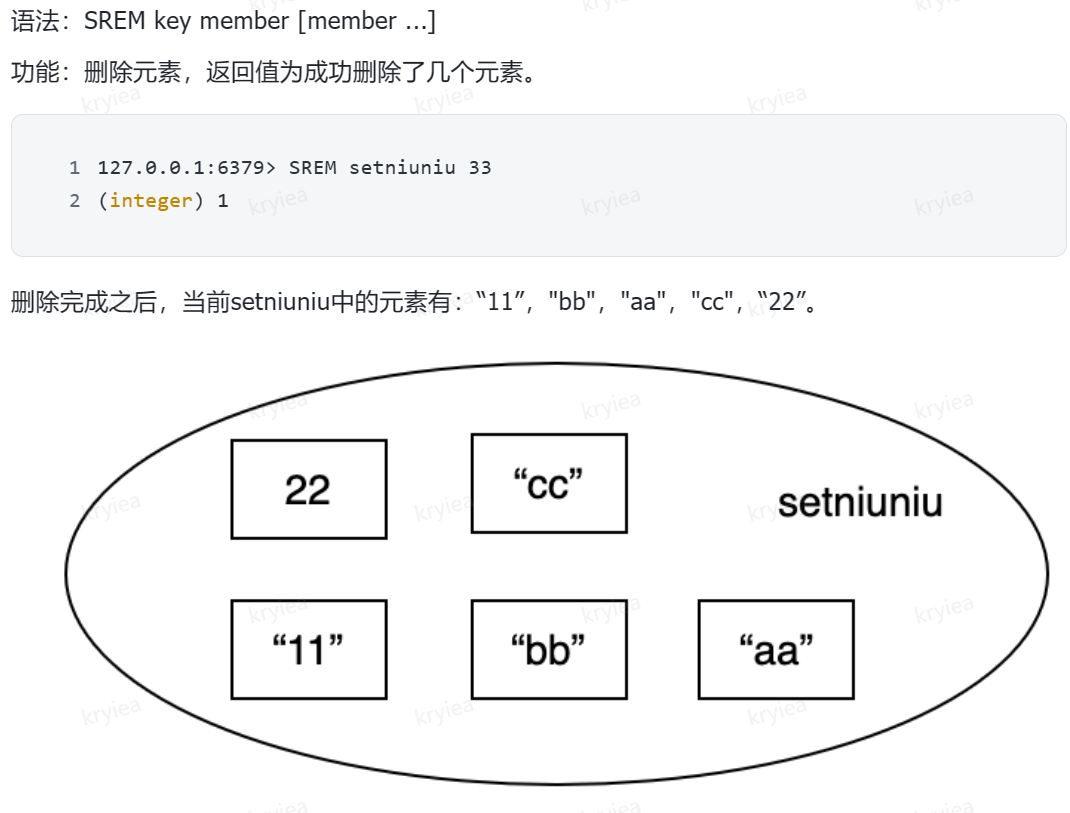Click the "aa" box in the diagram

coord(775,649)
